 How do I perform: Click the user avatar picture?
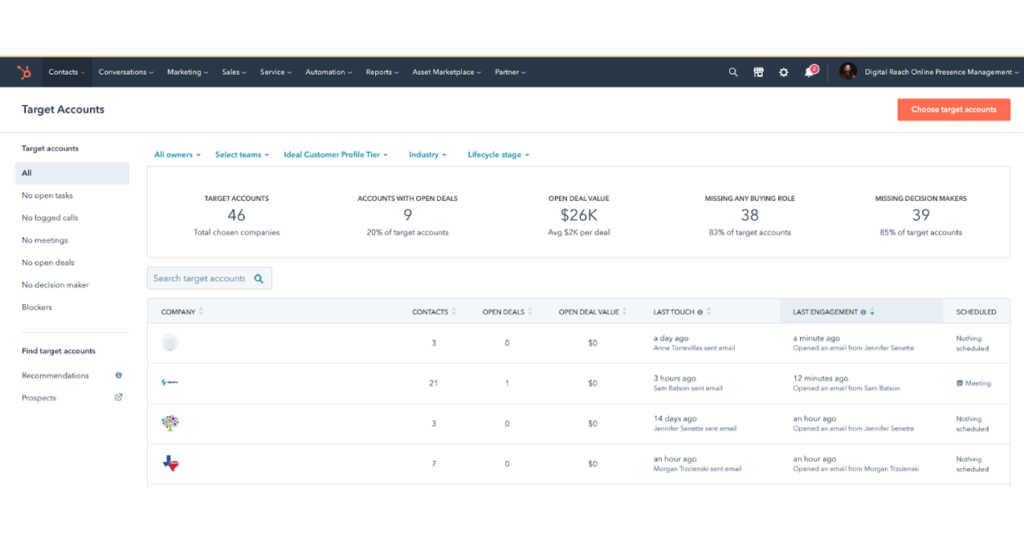click(x=848, y=72)
